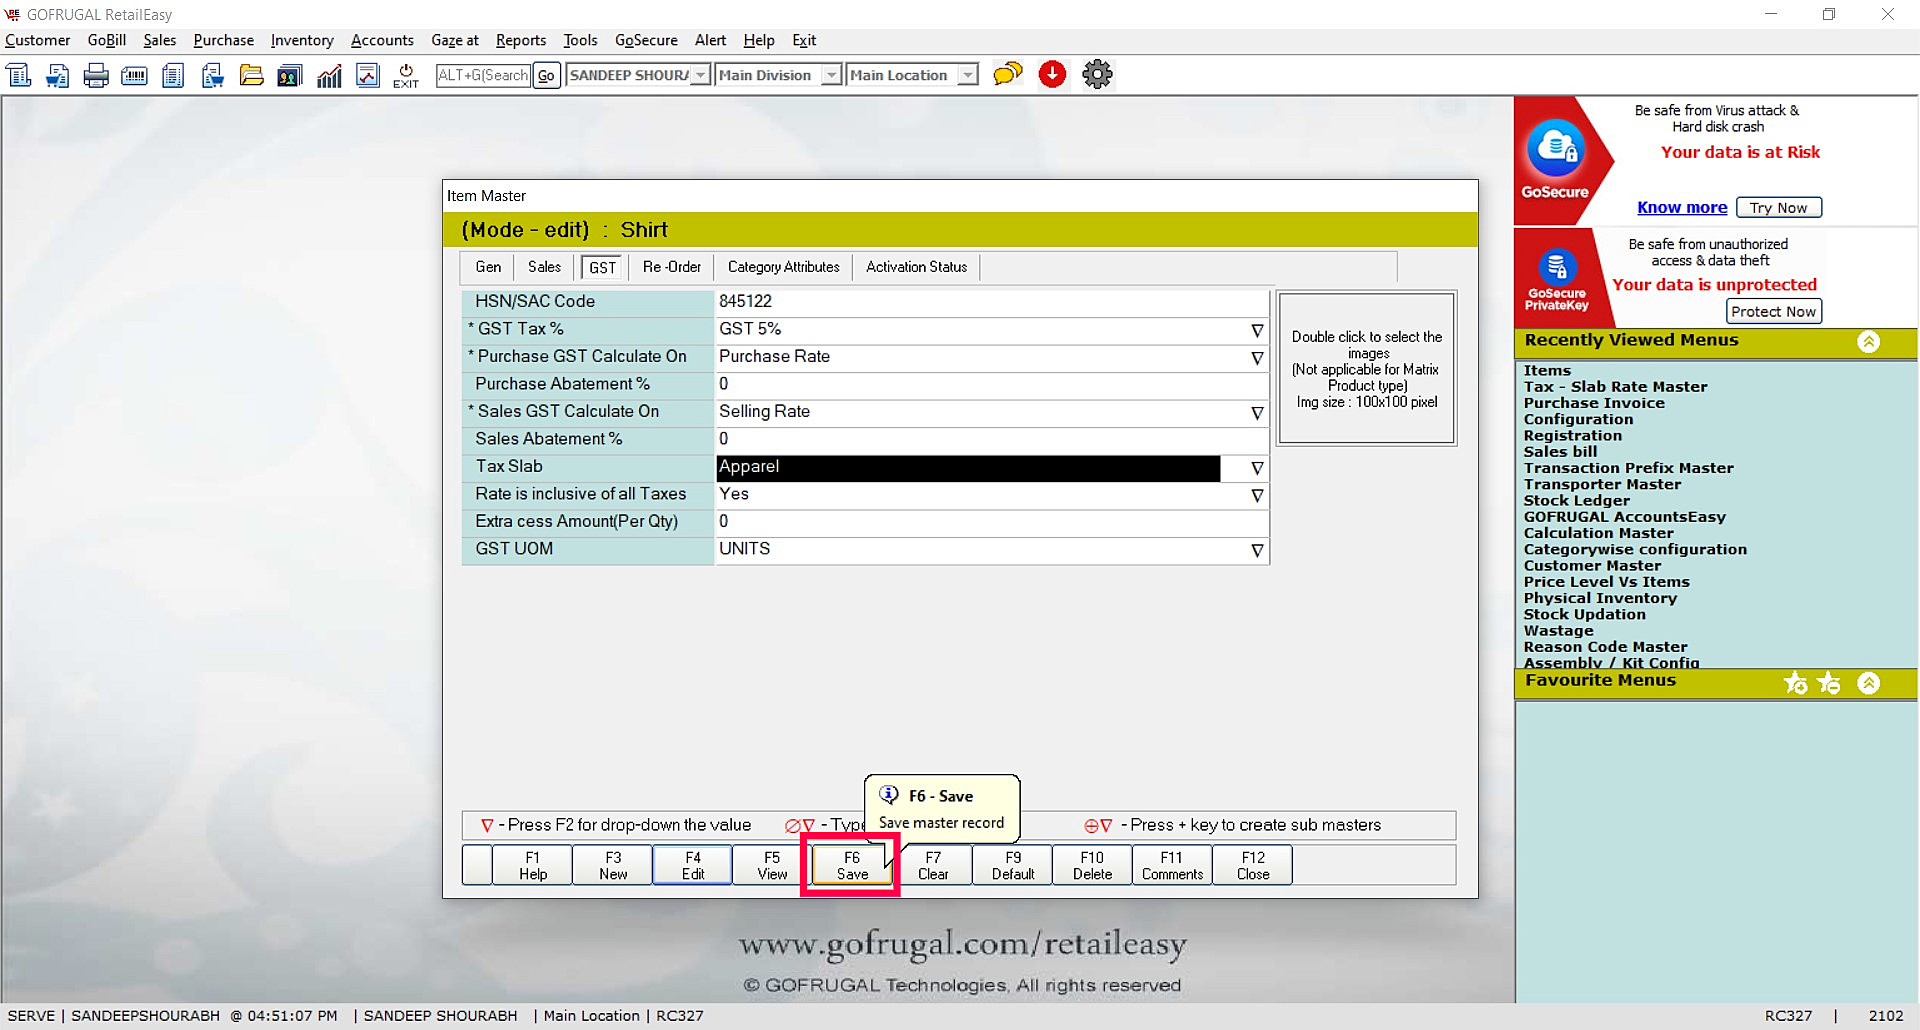Image resolution: width=1920 pixels, height=1030 pixels.
Task: Click the F9 Default button
Action: tap(1013, 865)
